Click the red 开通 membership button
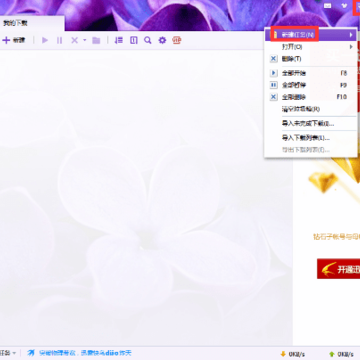 pos(338,269)
